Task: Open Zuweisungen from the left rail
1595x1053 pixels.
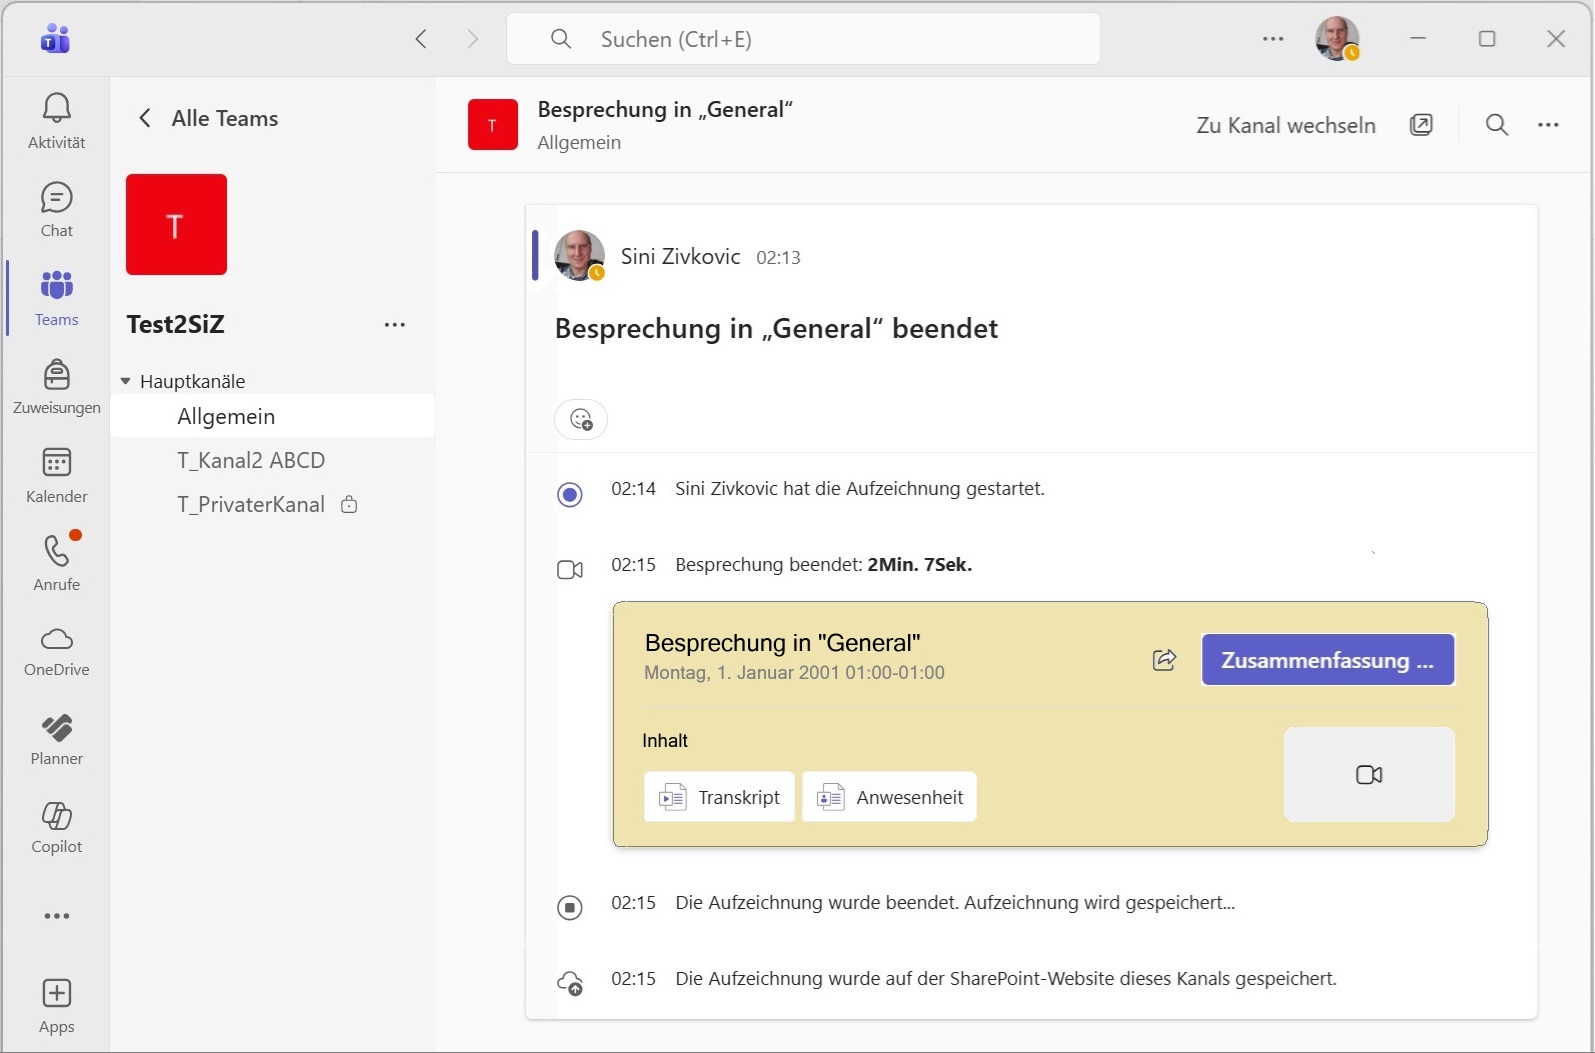Action: coord(56,386)
